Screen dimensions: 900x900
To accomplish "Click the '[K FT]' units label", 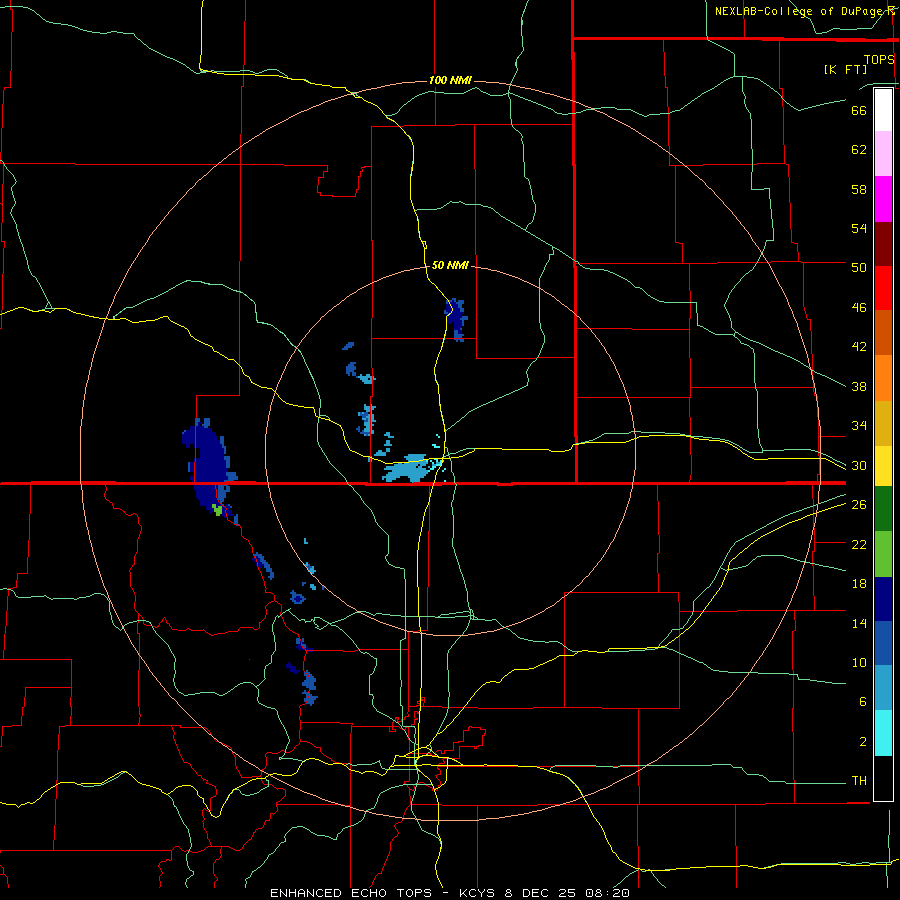I will (845, 70).
